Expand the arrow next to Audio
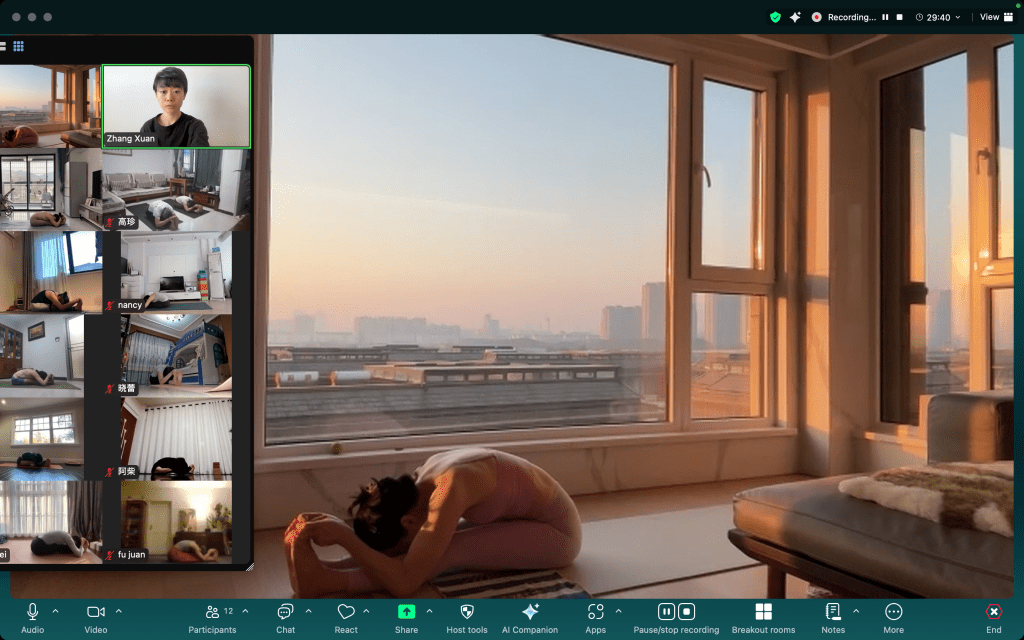 (55, 611)
